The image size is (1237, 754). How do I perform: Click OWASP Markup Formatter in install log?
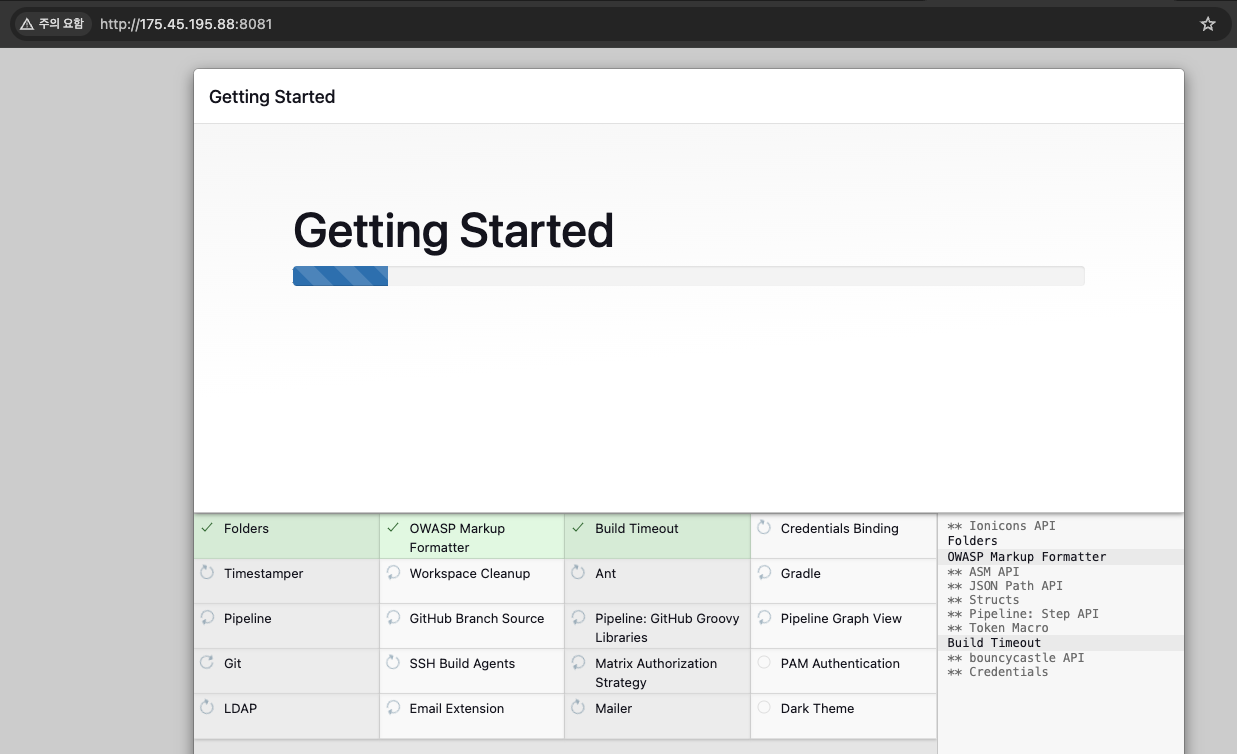coord(1027,557)
